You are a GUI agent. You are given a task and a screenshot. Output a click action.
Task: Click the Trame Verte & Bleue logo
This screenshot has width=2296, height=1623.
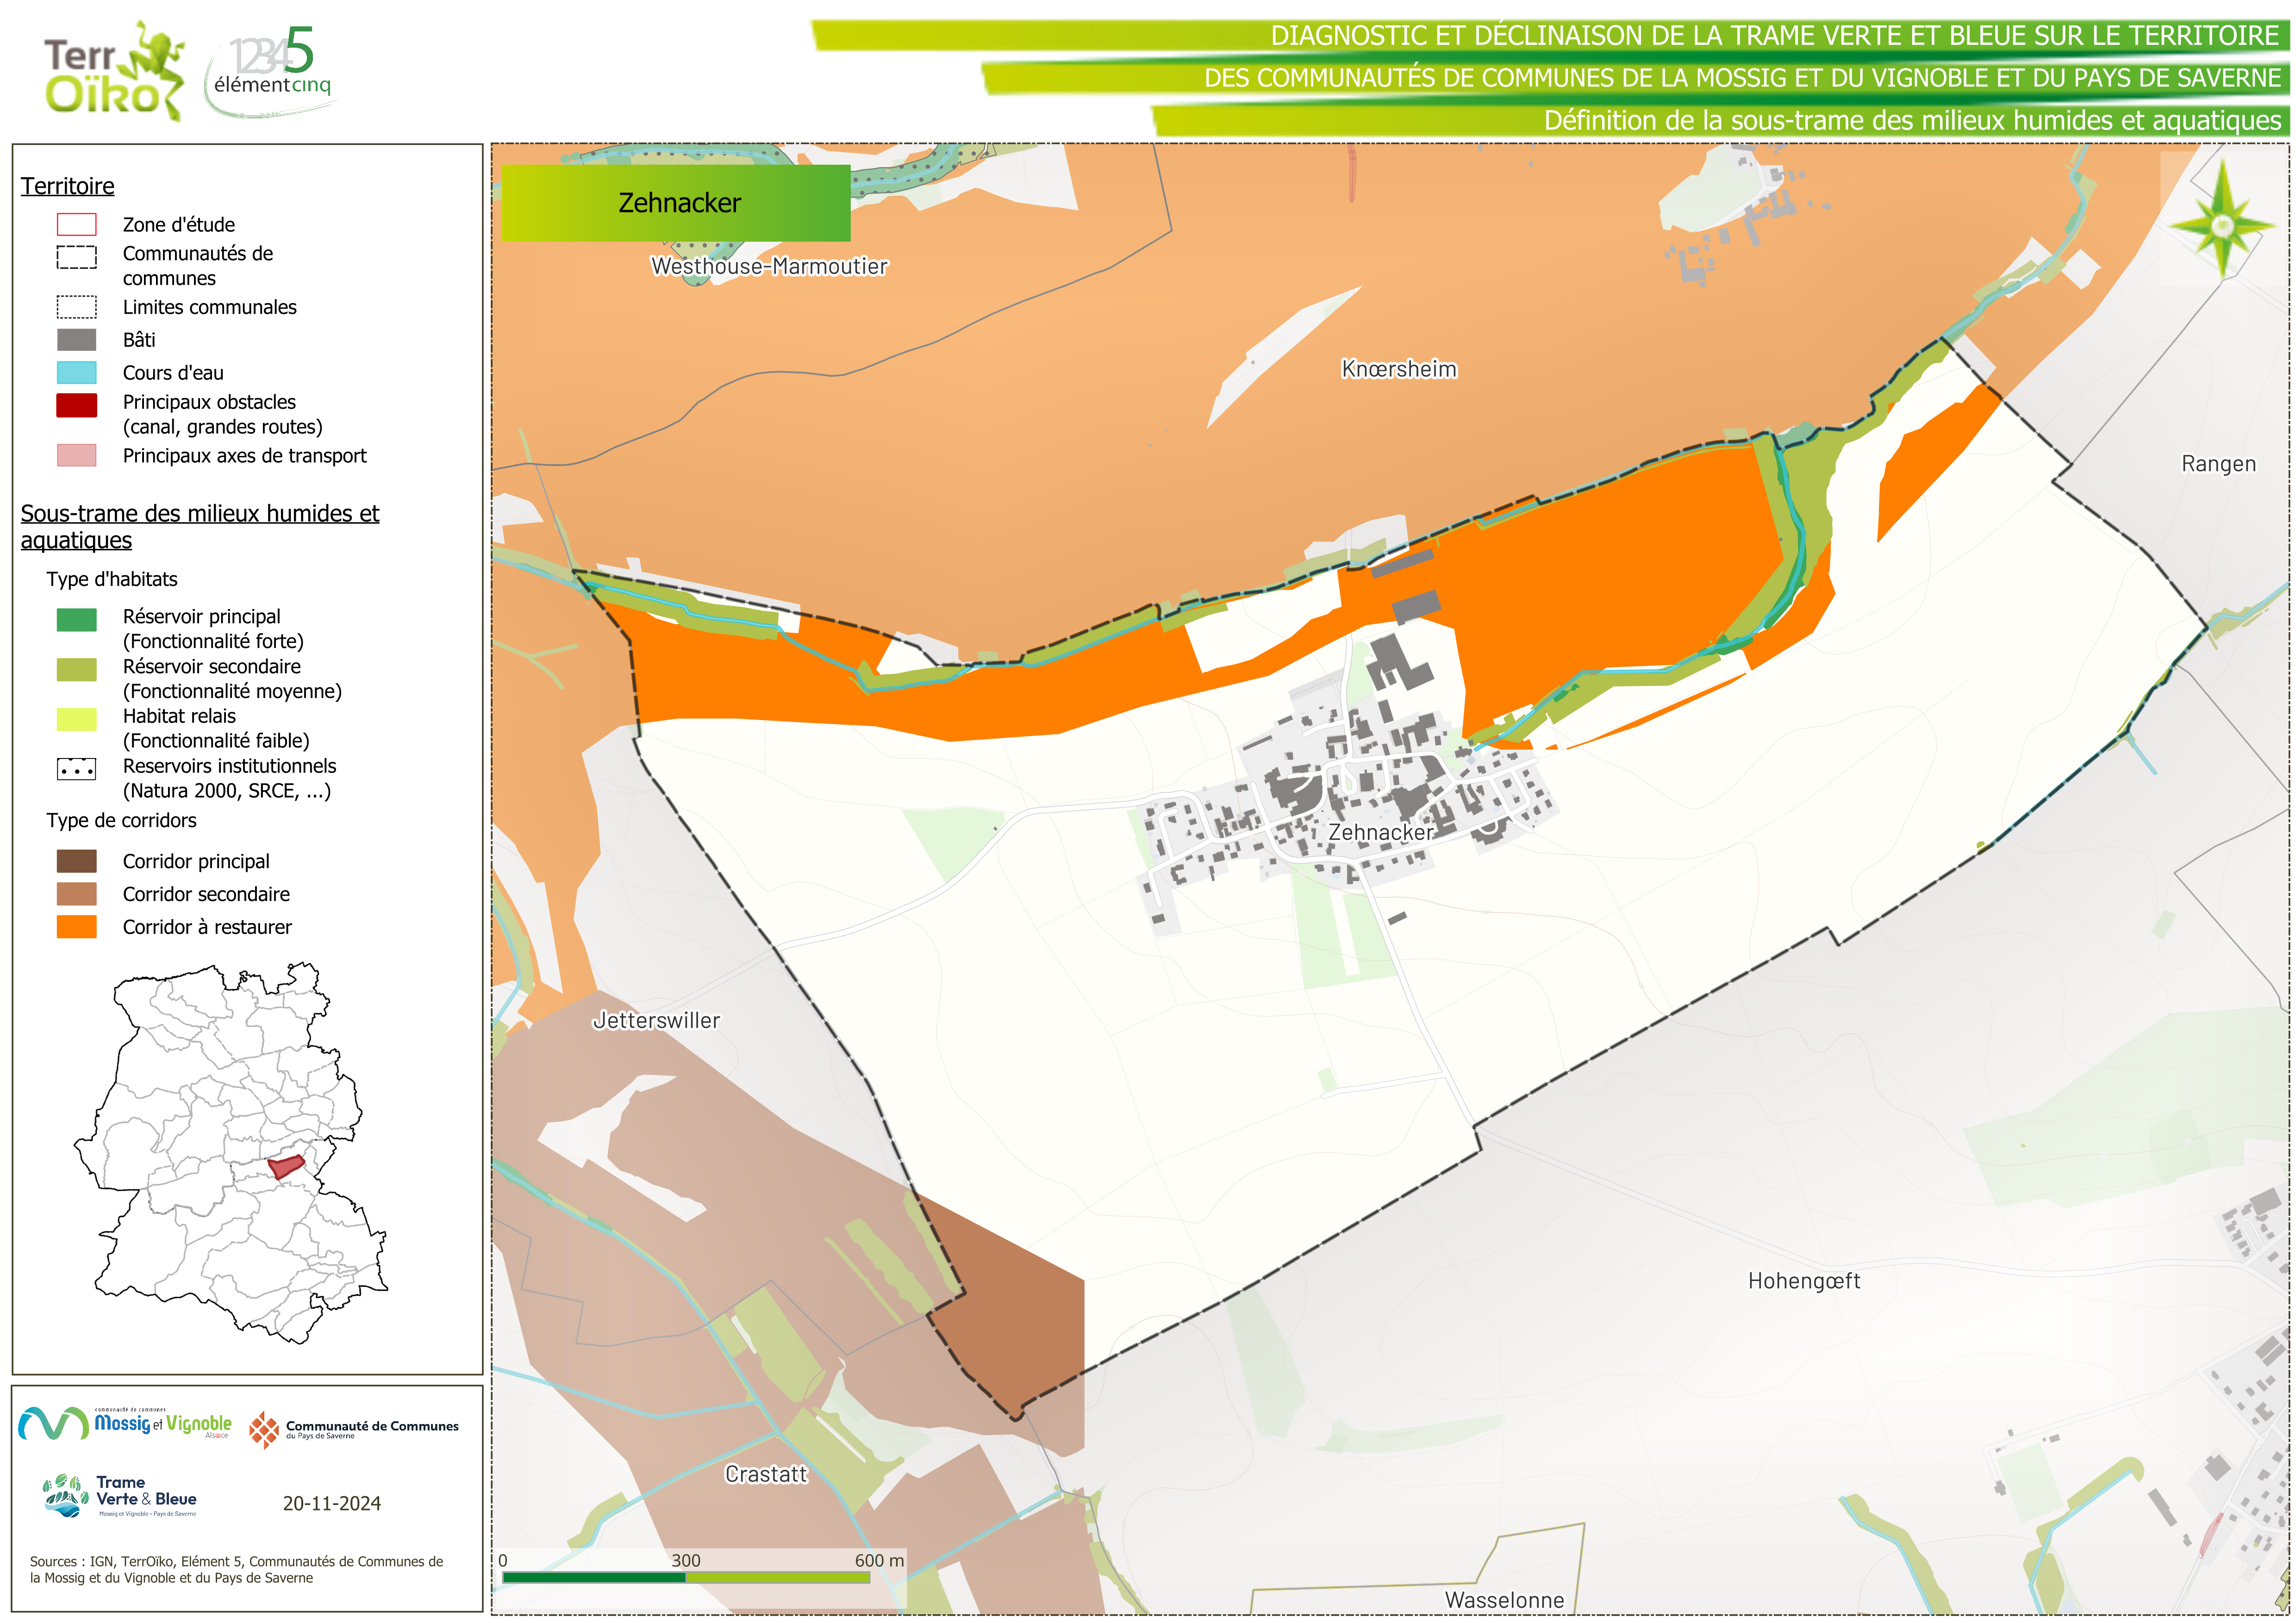tap(120, 1496)
